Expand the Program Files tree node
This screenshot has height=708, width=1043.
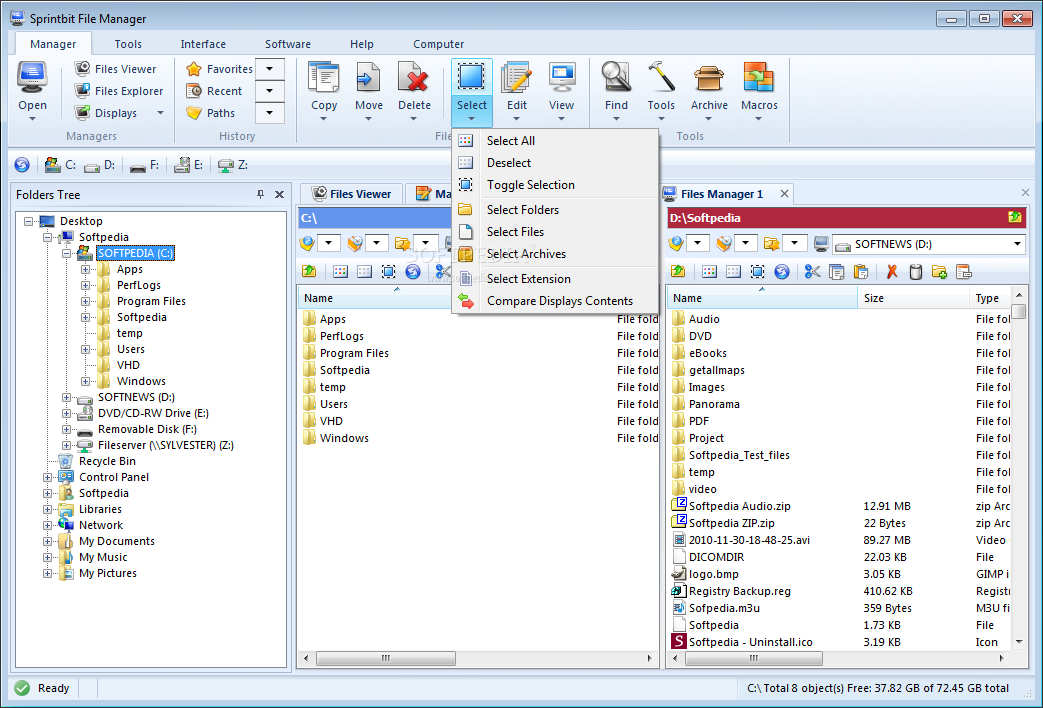(85, 301)
